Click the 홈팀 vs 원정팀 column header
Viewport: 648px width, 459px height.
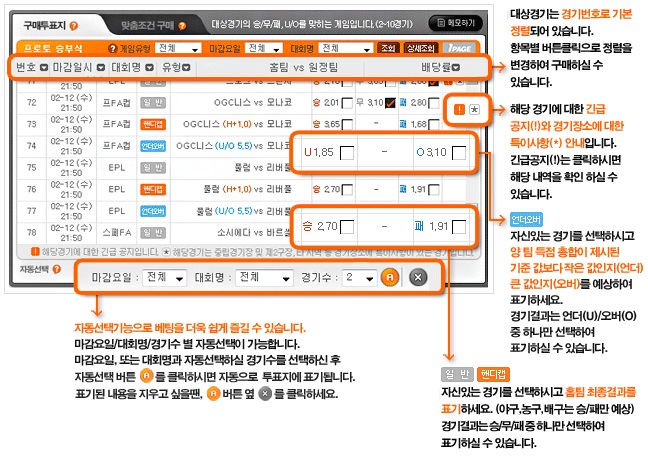tap(304, 67)
